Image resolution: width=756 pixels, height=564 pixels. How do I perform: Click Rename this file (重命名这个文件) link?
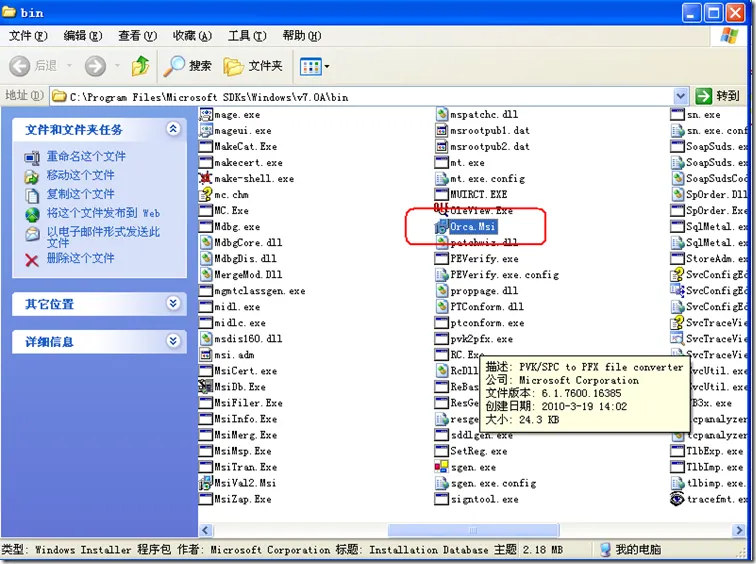coord(86,157)
